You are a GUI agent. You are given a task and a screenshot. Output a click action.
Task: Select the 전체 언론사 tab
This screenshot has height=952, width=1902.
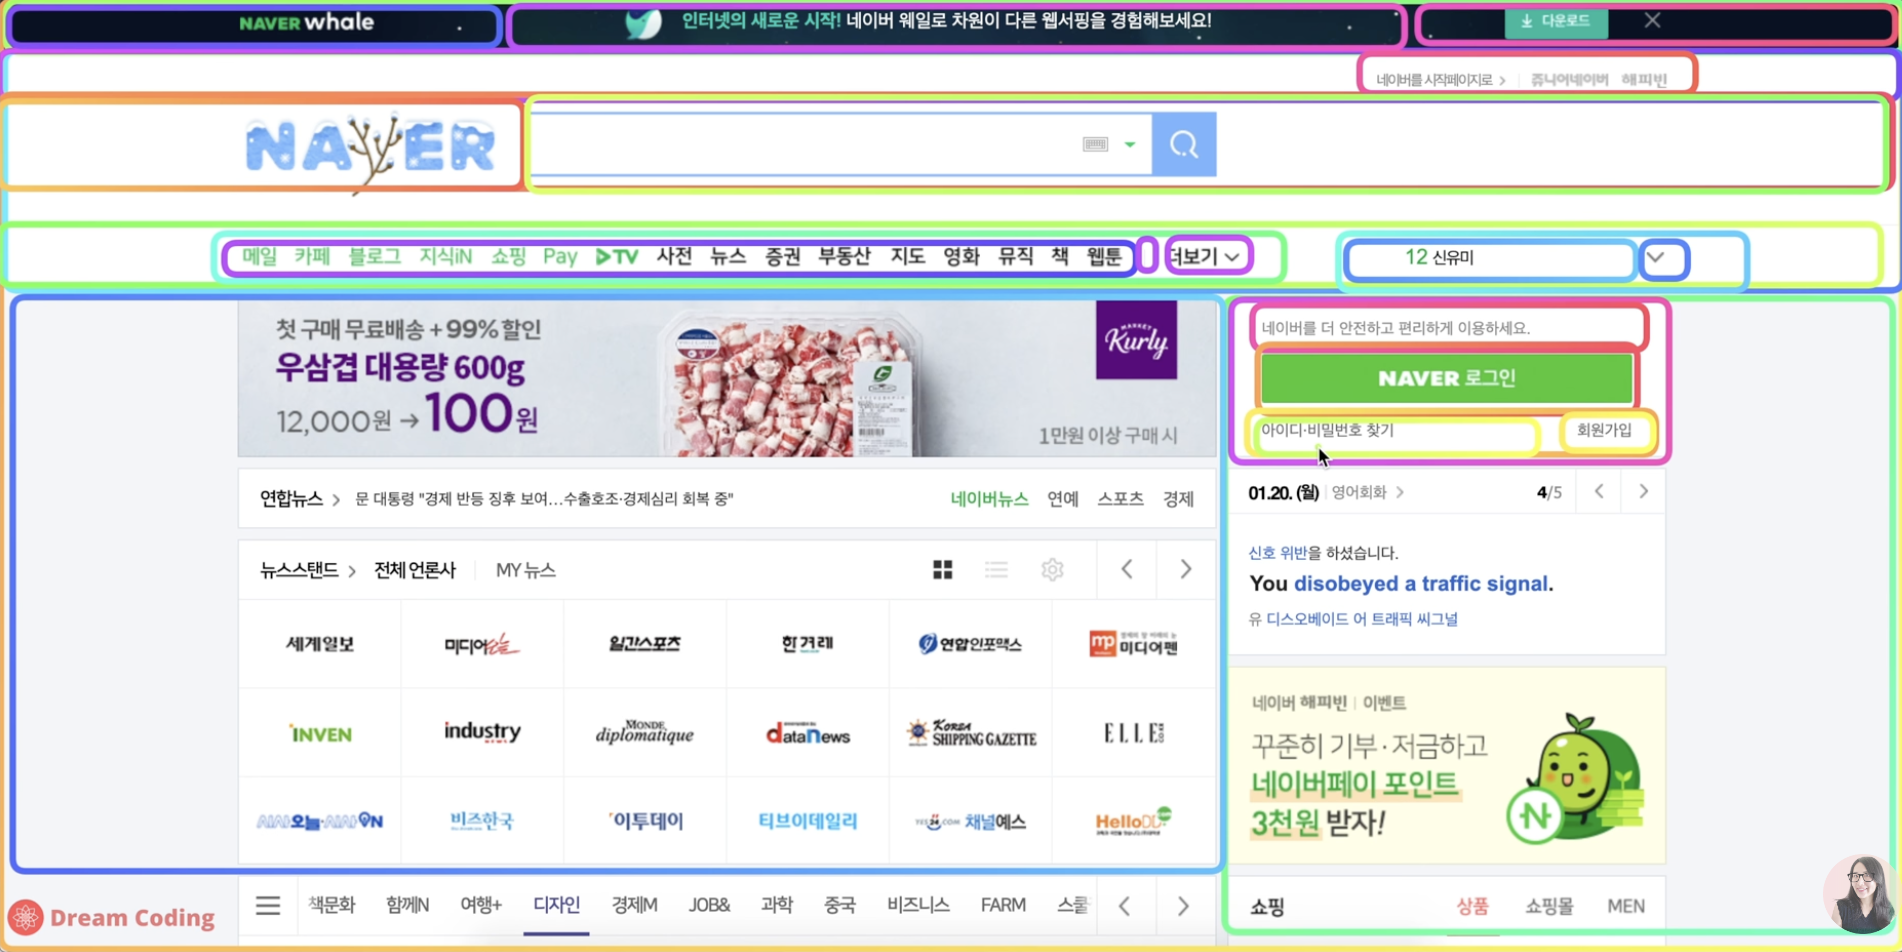pos(414,570)
